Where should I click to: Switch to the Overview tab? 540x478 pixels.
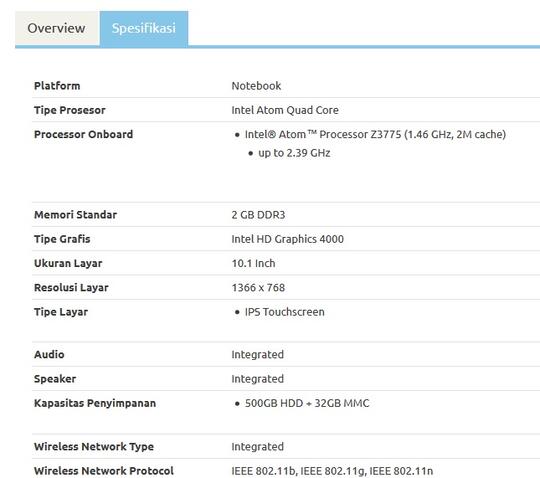coord(57,28)
